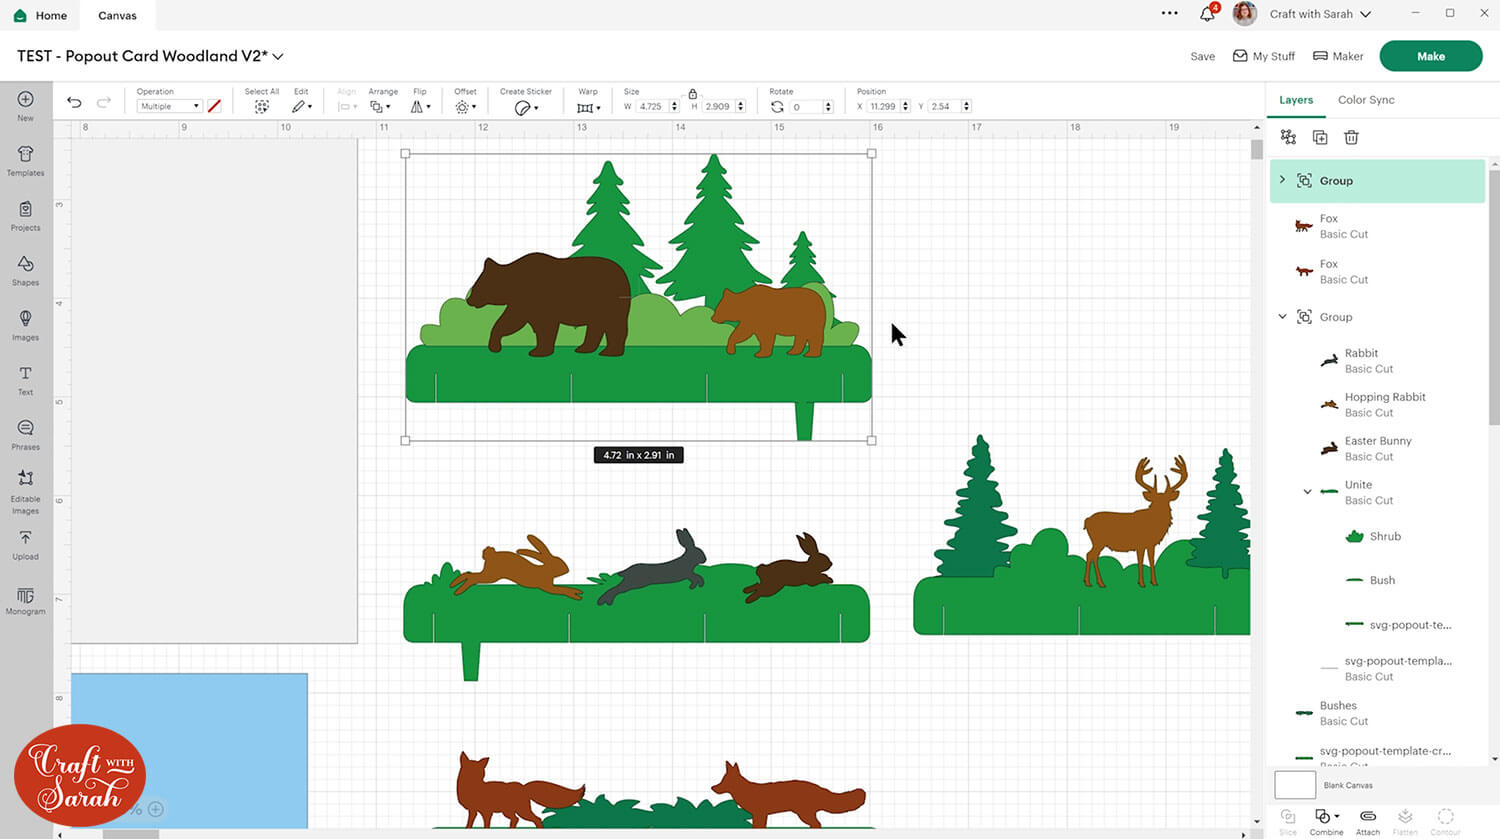The image size is (1500, 839).
Task: Click the Monogram tool icon
Action: (x=25, y=598)
